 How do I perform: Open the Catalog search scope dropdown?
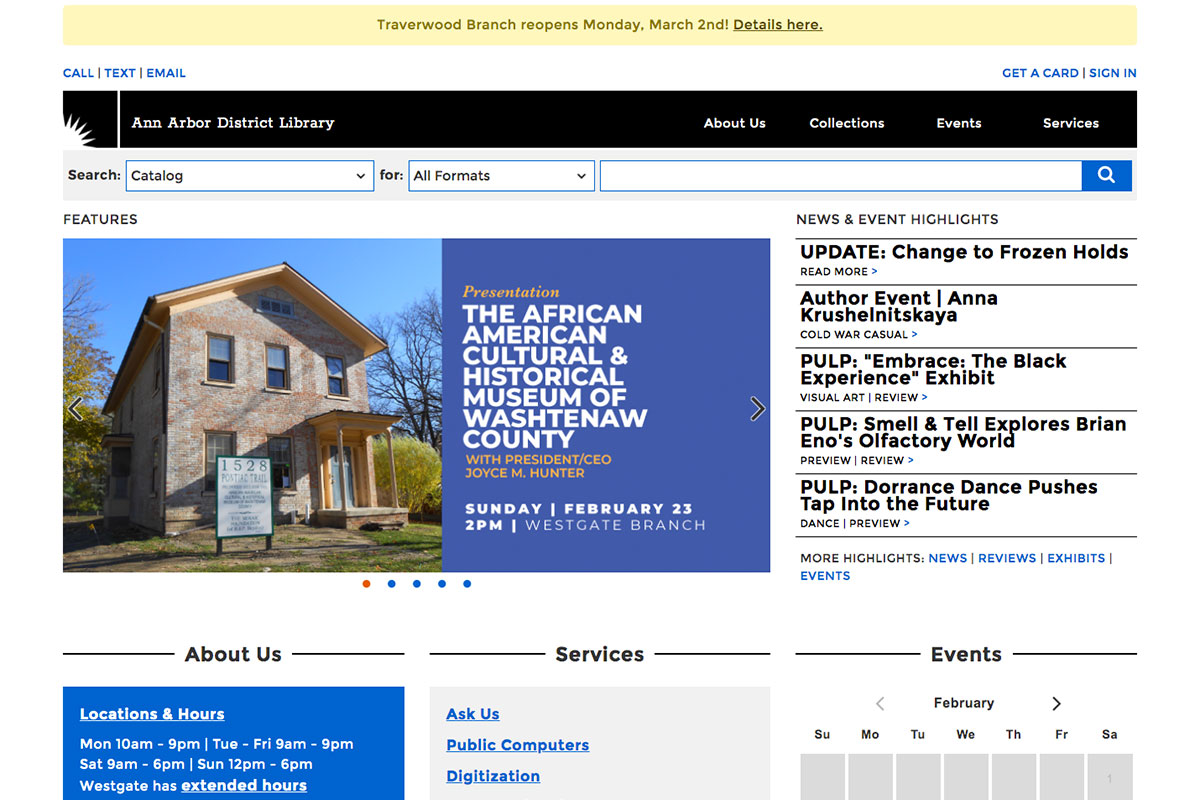pyautogui.click(x=249, y=175)
